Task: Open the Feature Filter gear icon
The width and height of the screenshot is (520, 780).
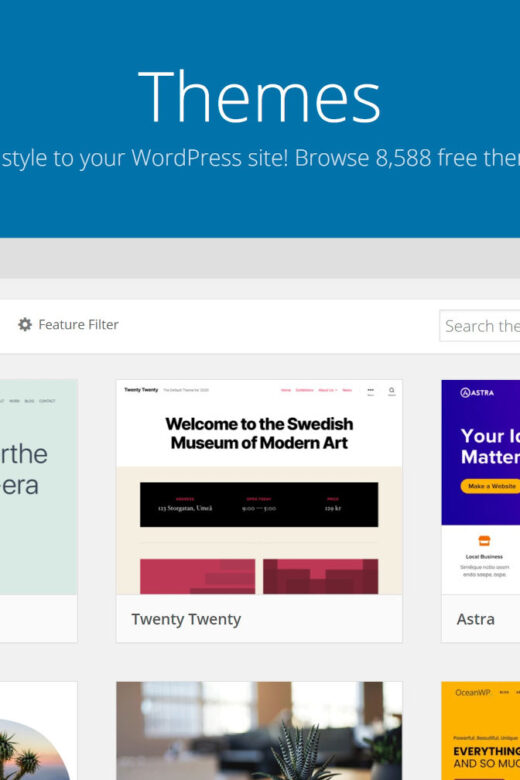Action: pos(25,324)
